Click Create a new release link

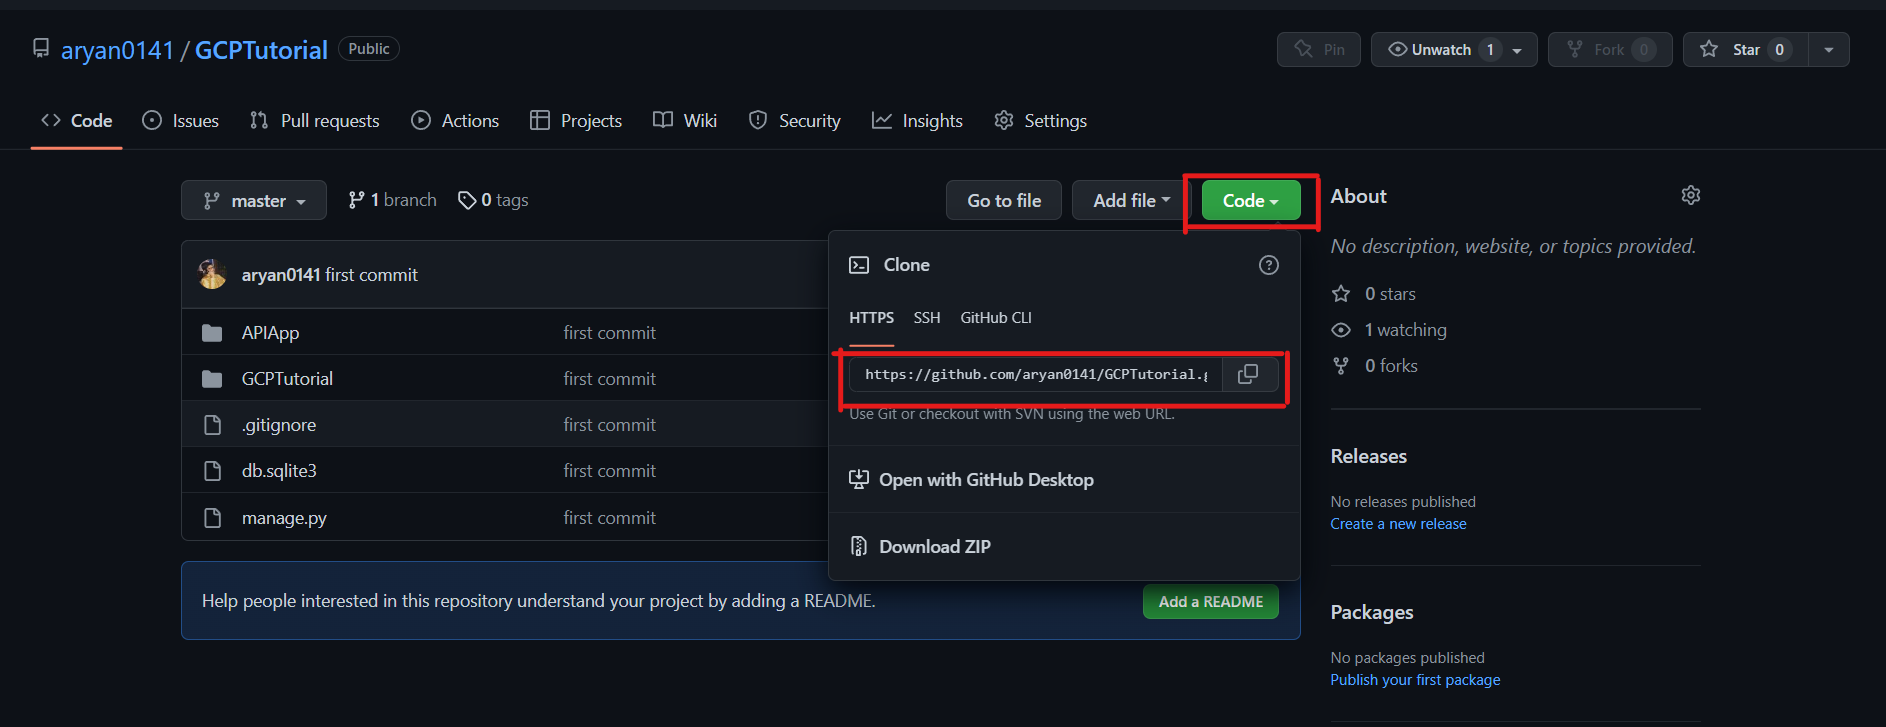(x=1398, y=524)
